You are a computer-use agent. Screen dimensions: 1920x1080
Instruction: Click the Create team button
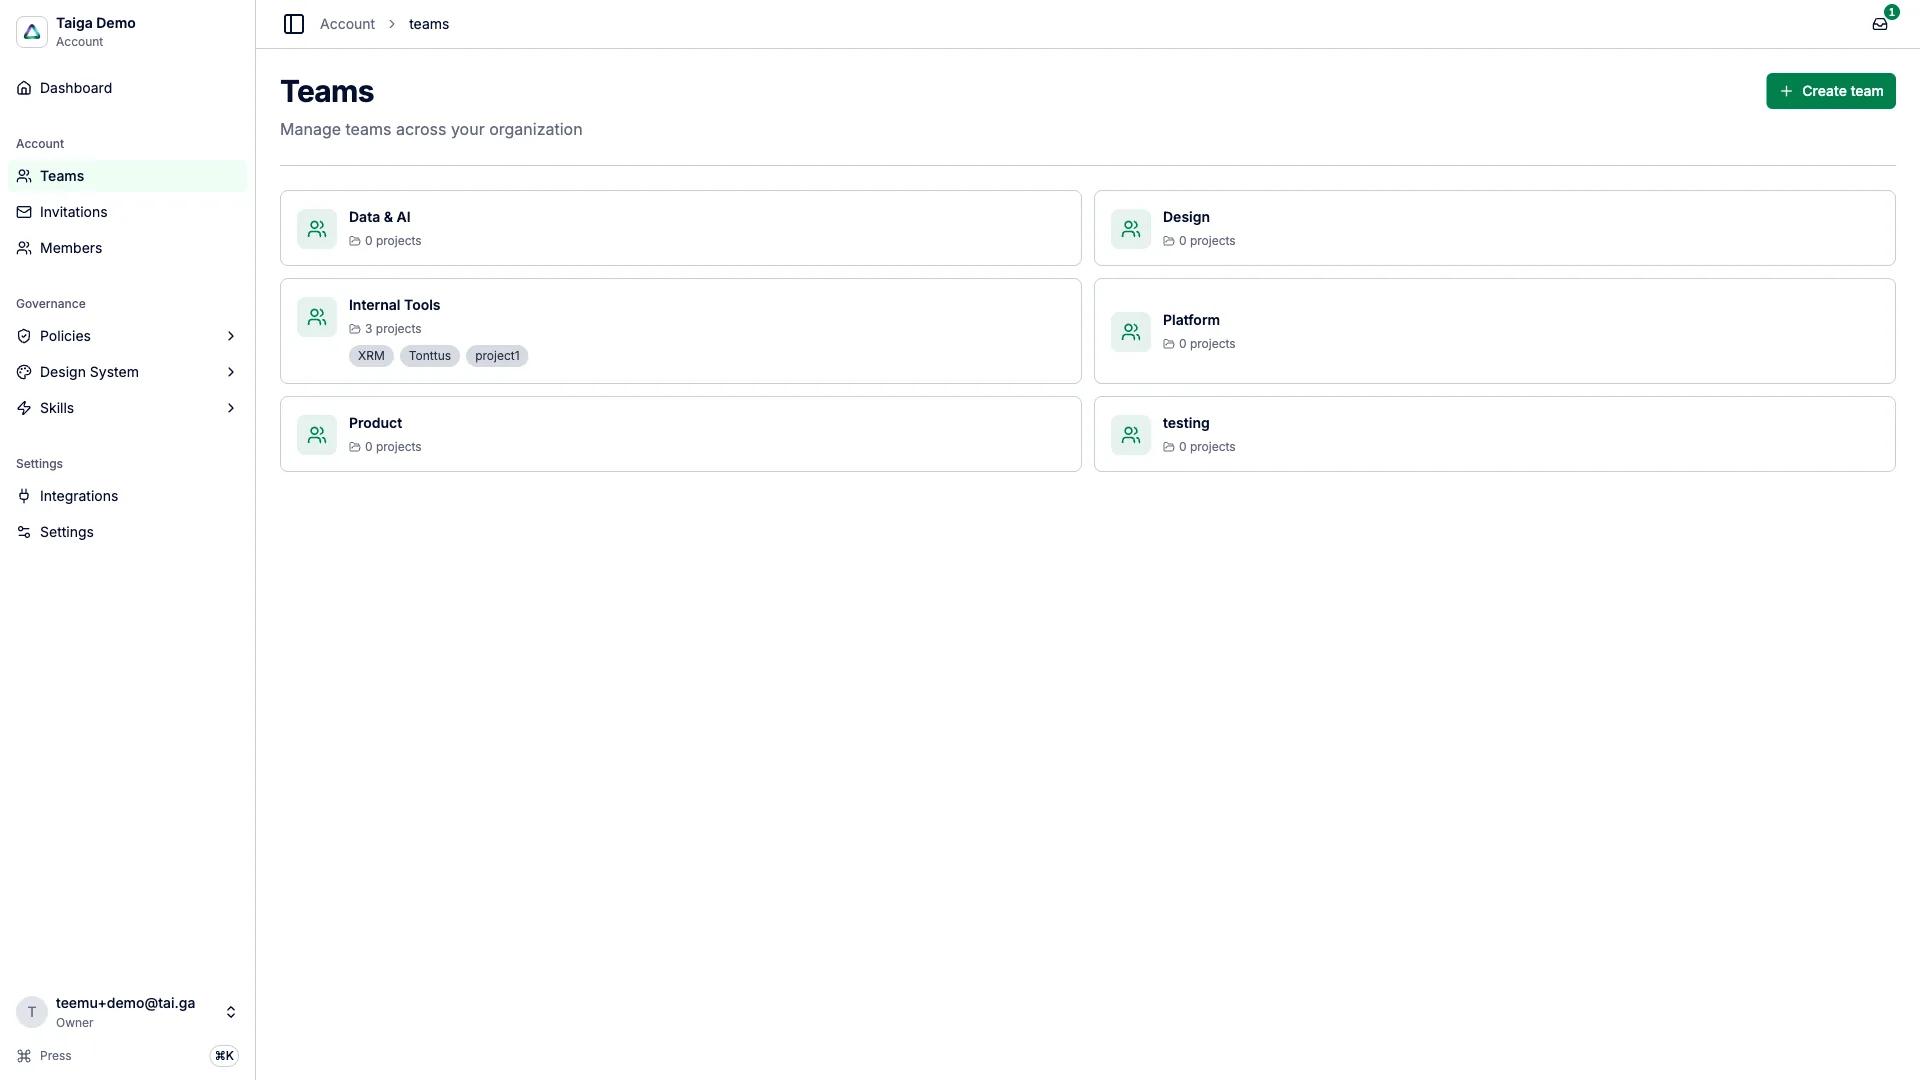point(1830,91)
